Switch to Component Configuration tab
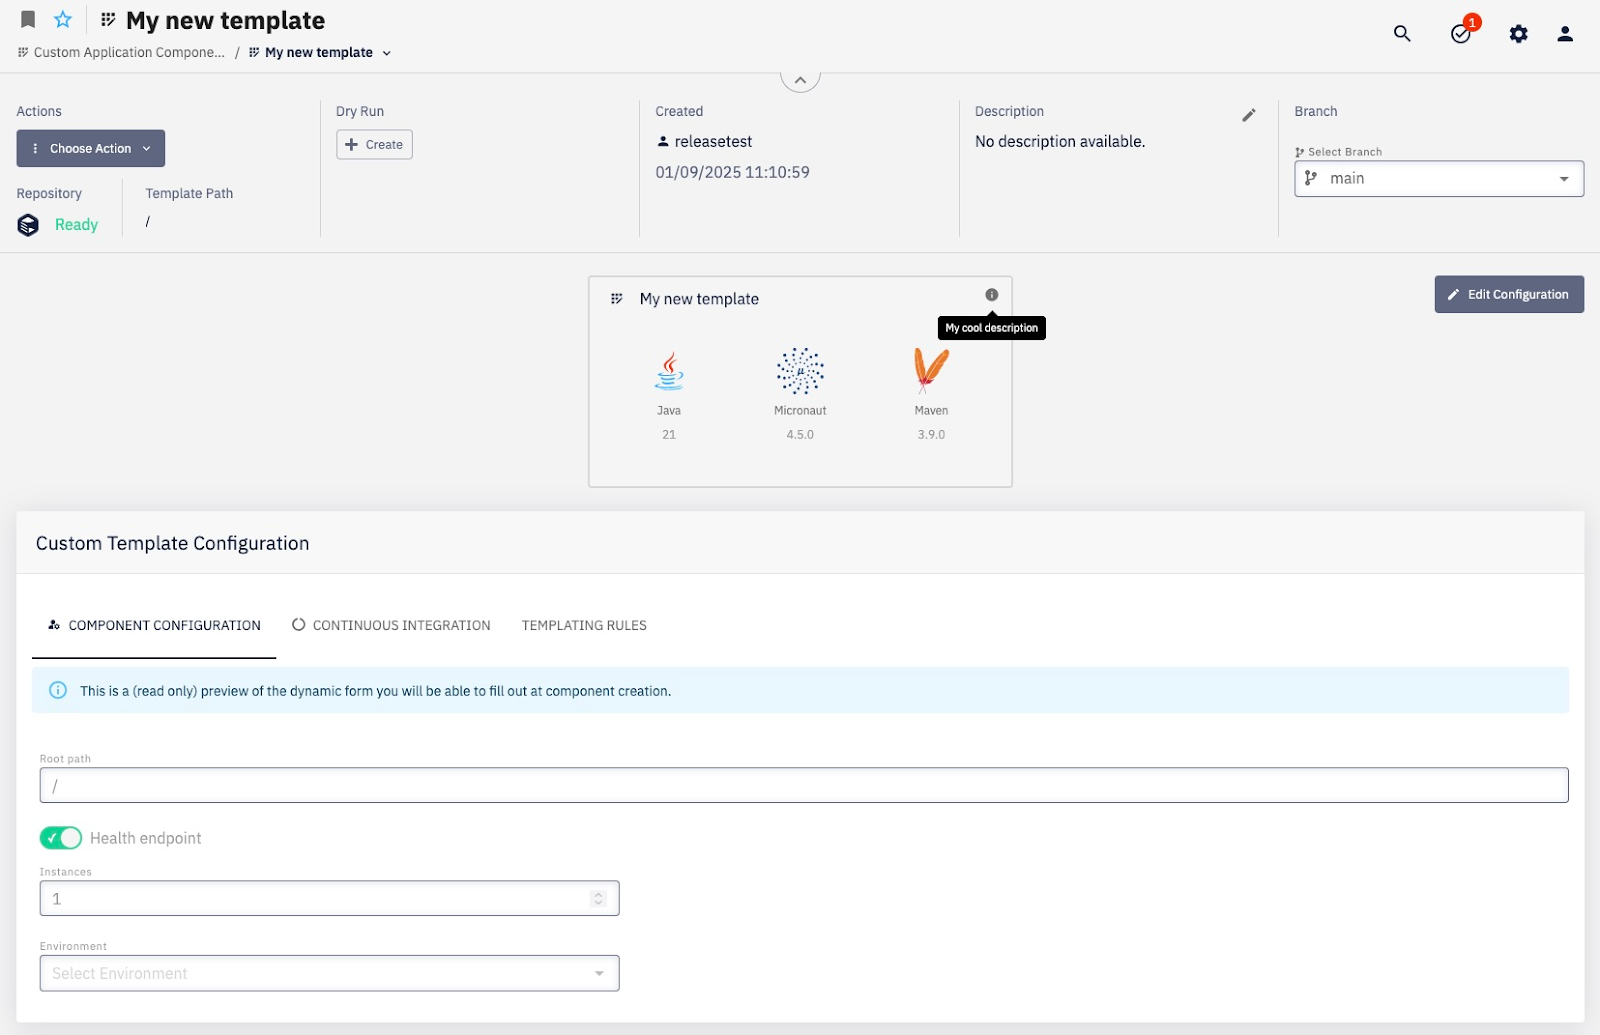Screen dimensions: 1600x1035 (154, 625)
